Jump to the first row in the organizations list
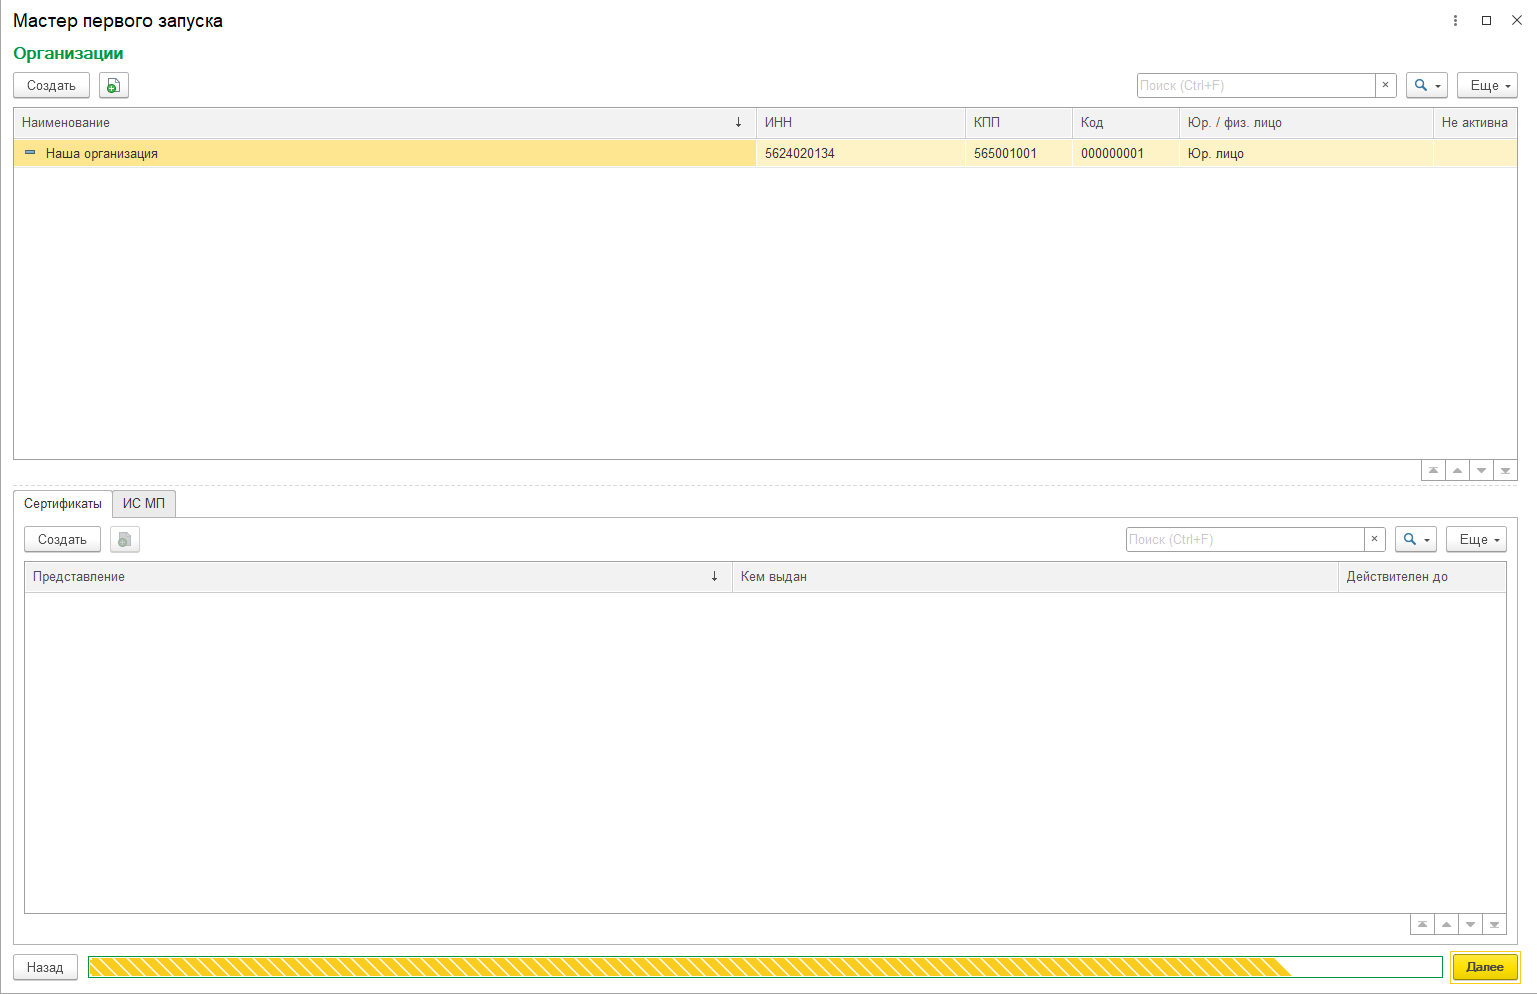 tap(1433, 471)
